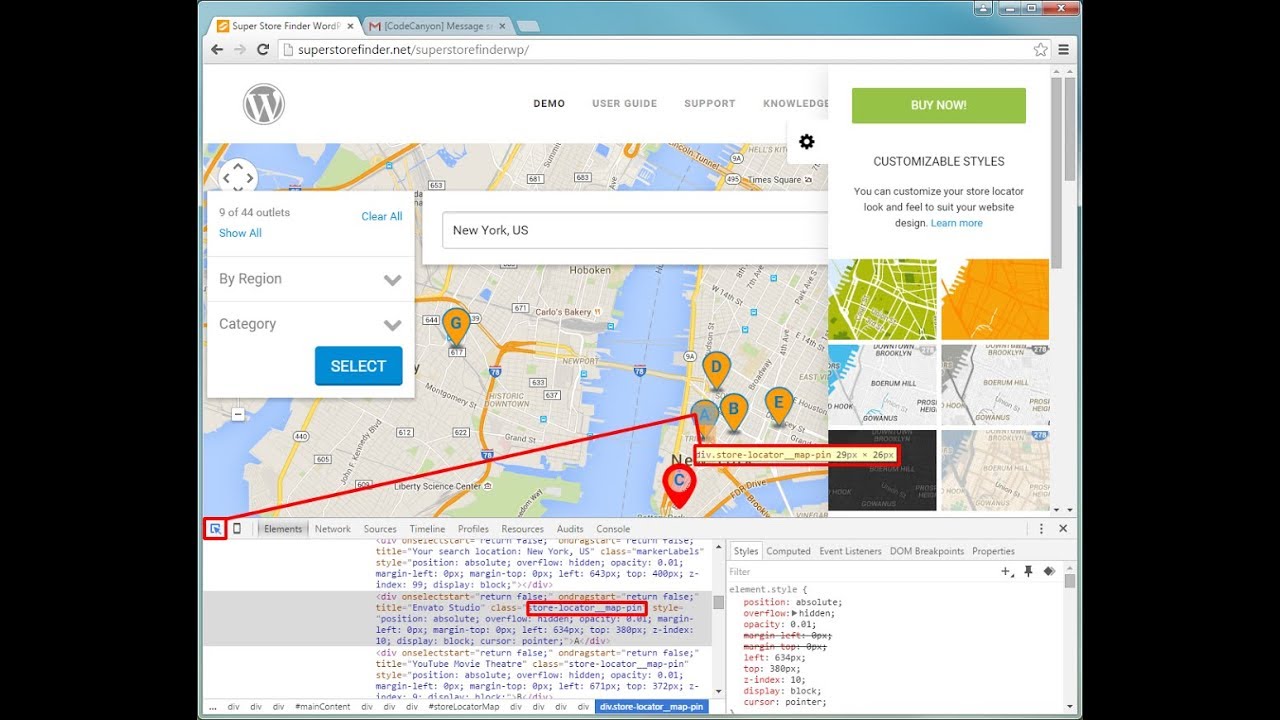Select map marker E
Screen dimensions: 1280x720
click(x=778, y=407)
